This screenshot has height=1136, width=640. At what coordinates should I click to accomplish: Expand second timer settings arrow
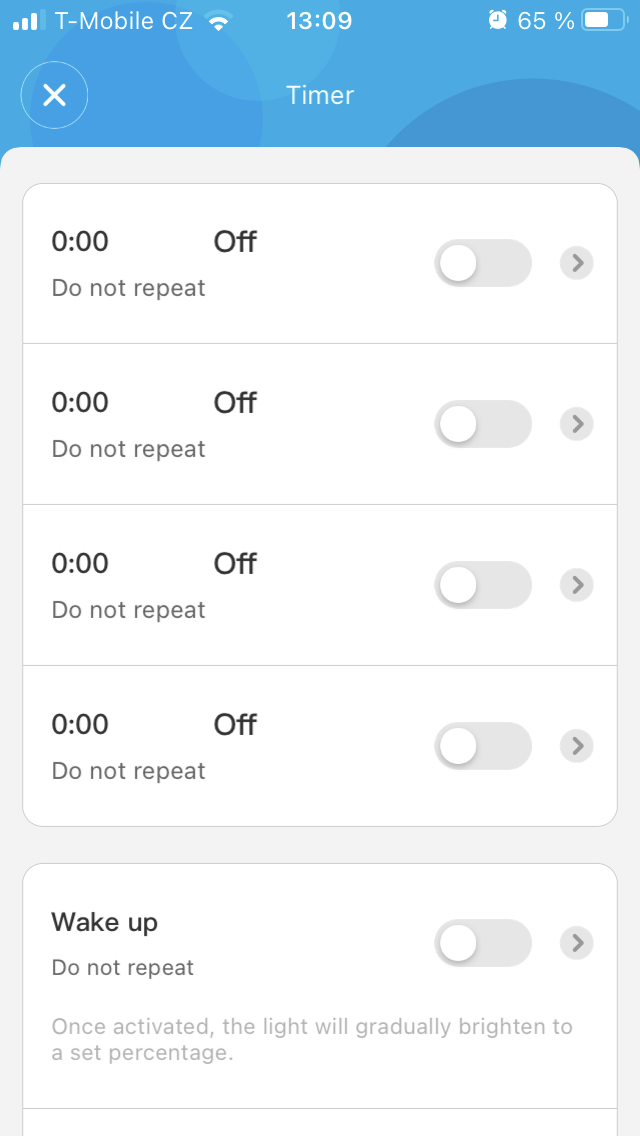pyautogui.click(x=576, y=424)
